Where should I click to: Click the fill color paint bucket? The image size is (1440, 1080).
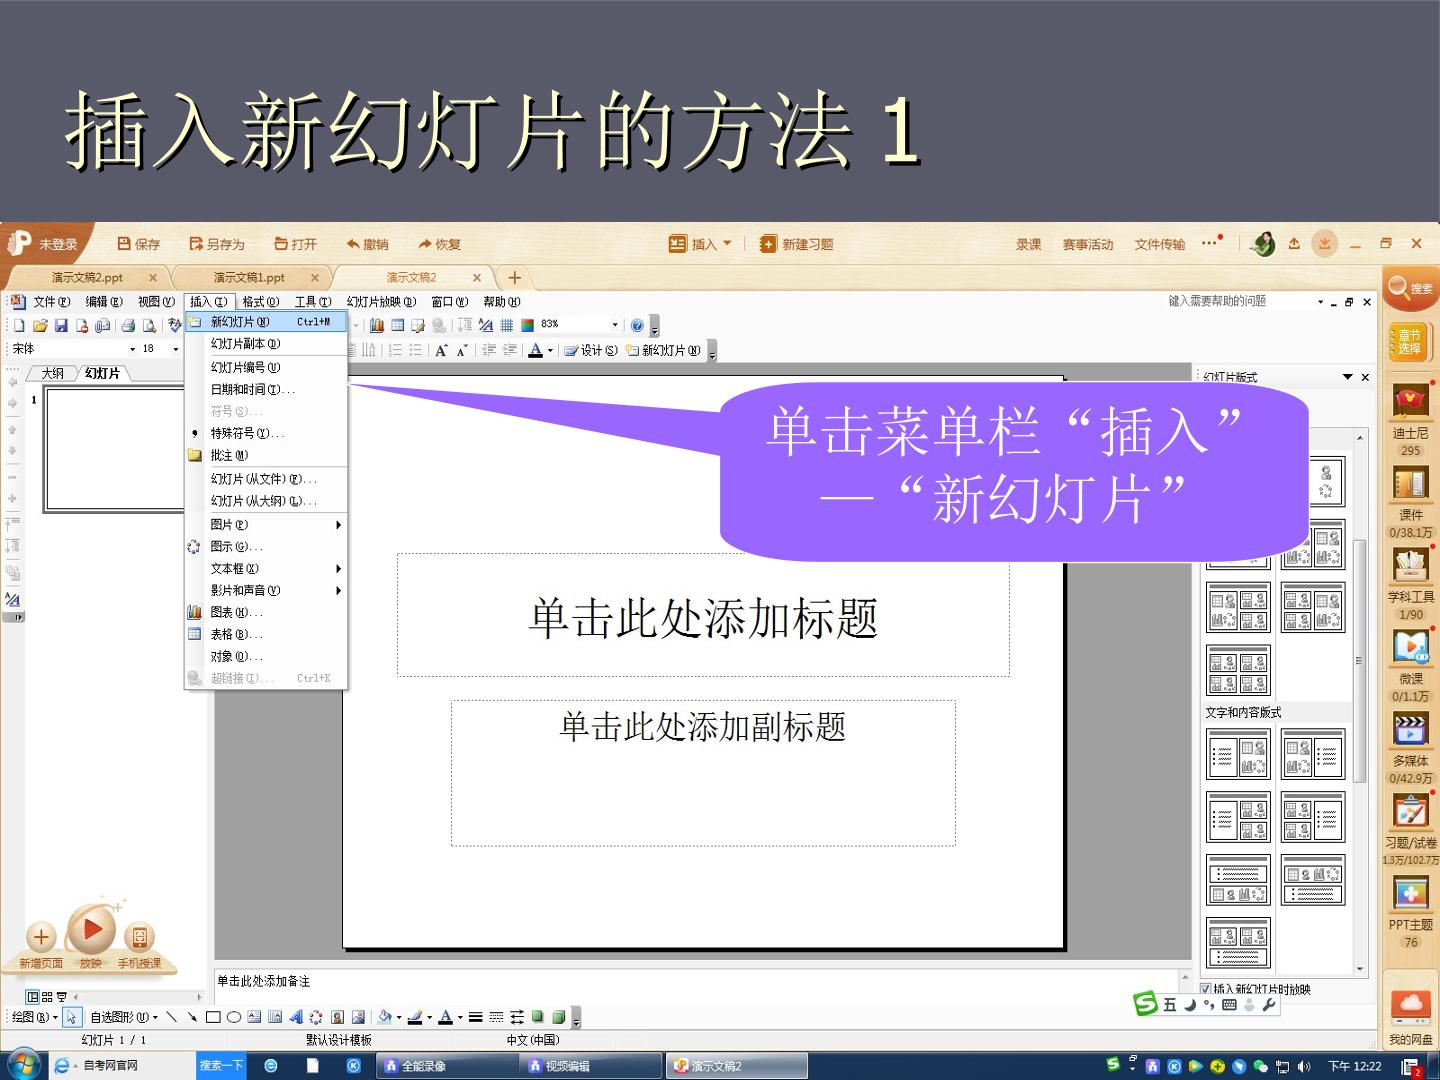385,1017
